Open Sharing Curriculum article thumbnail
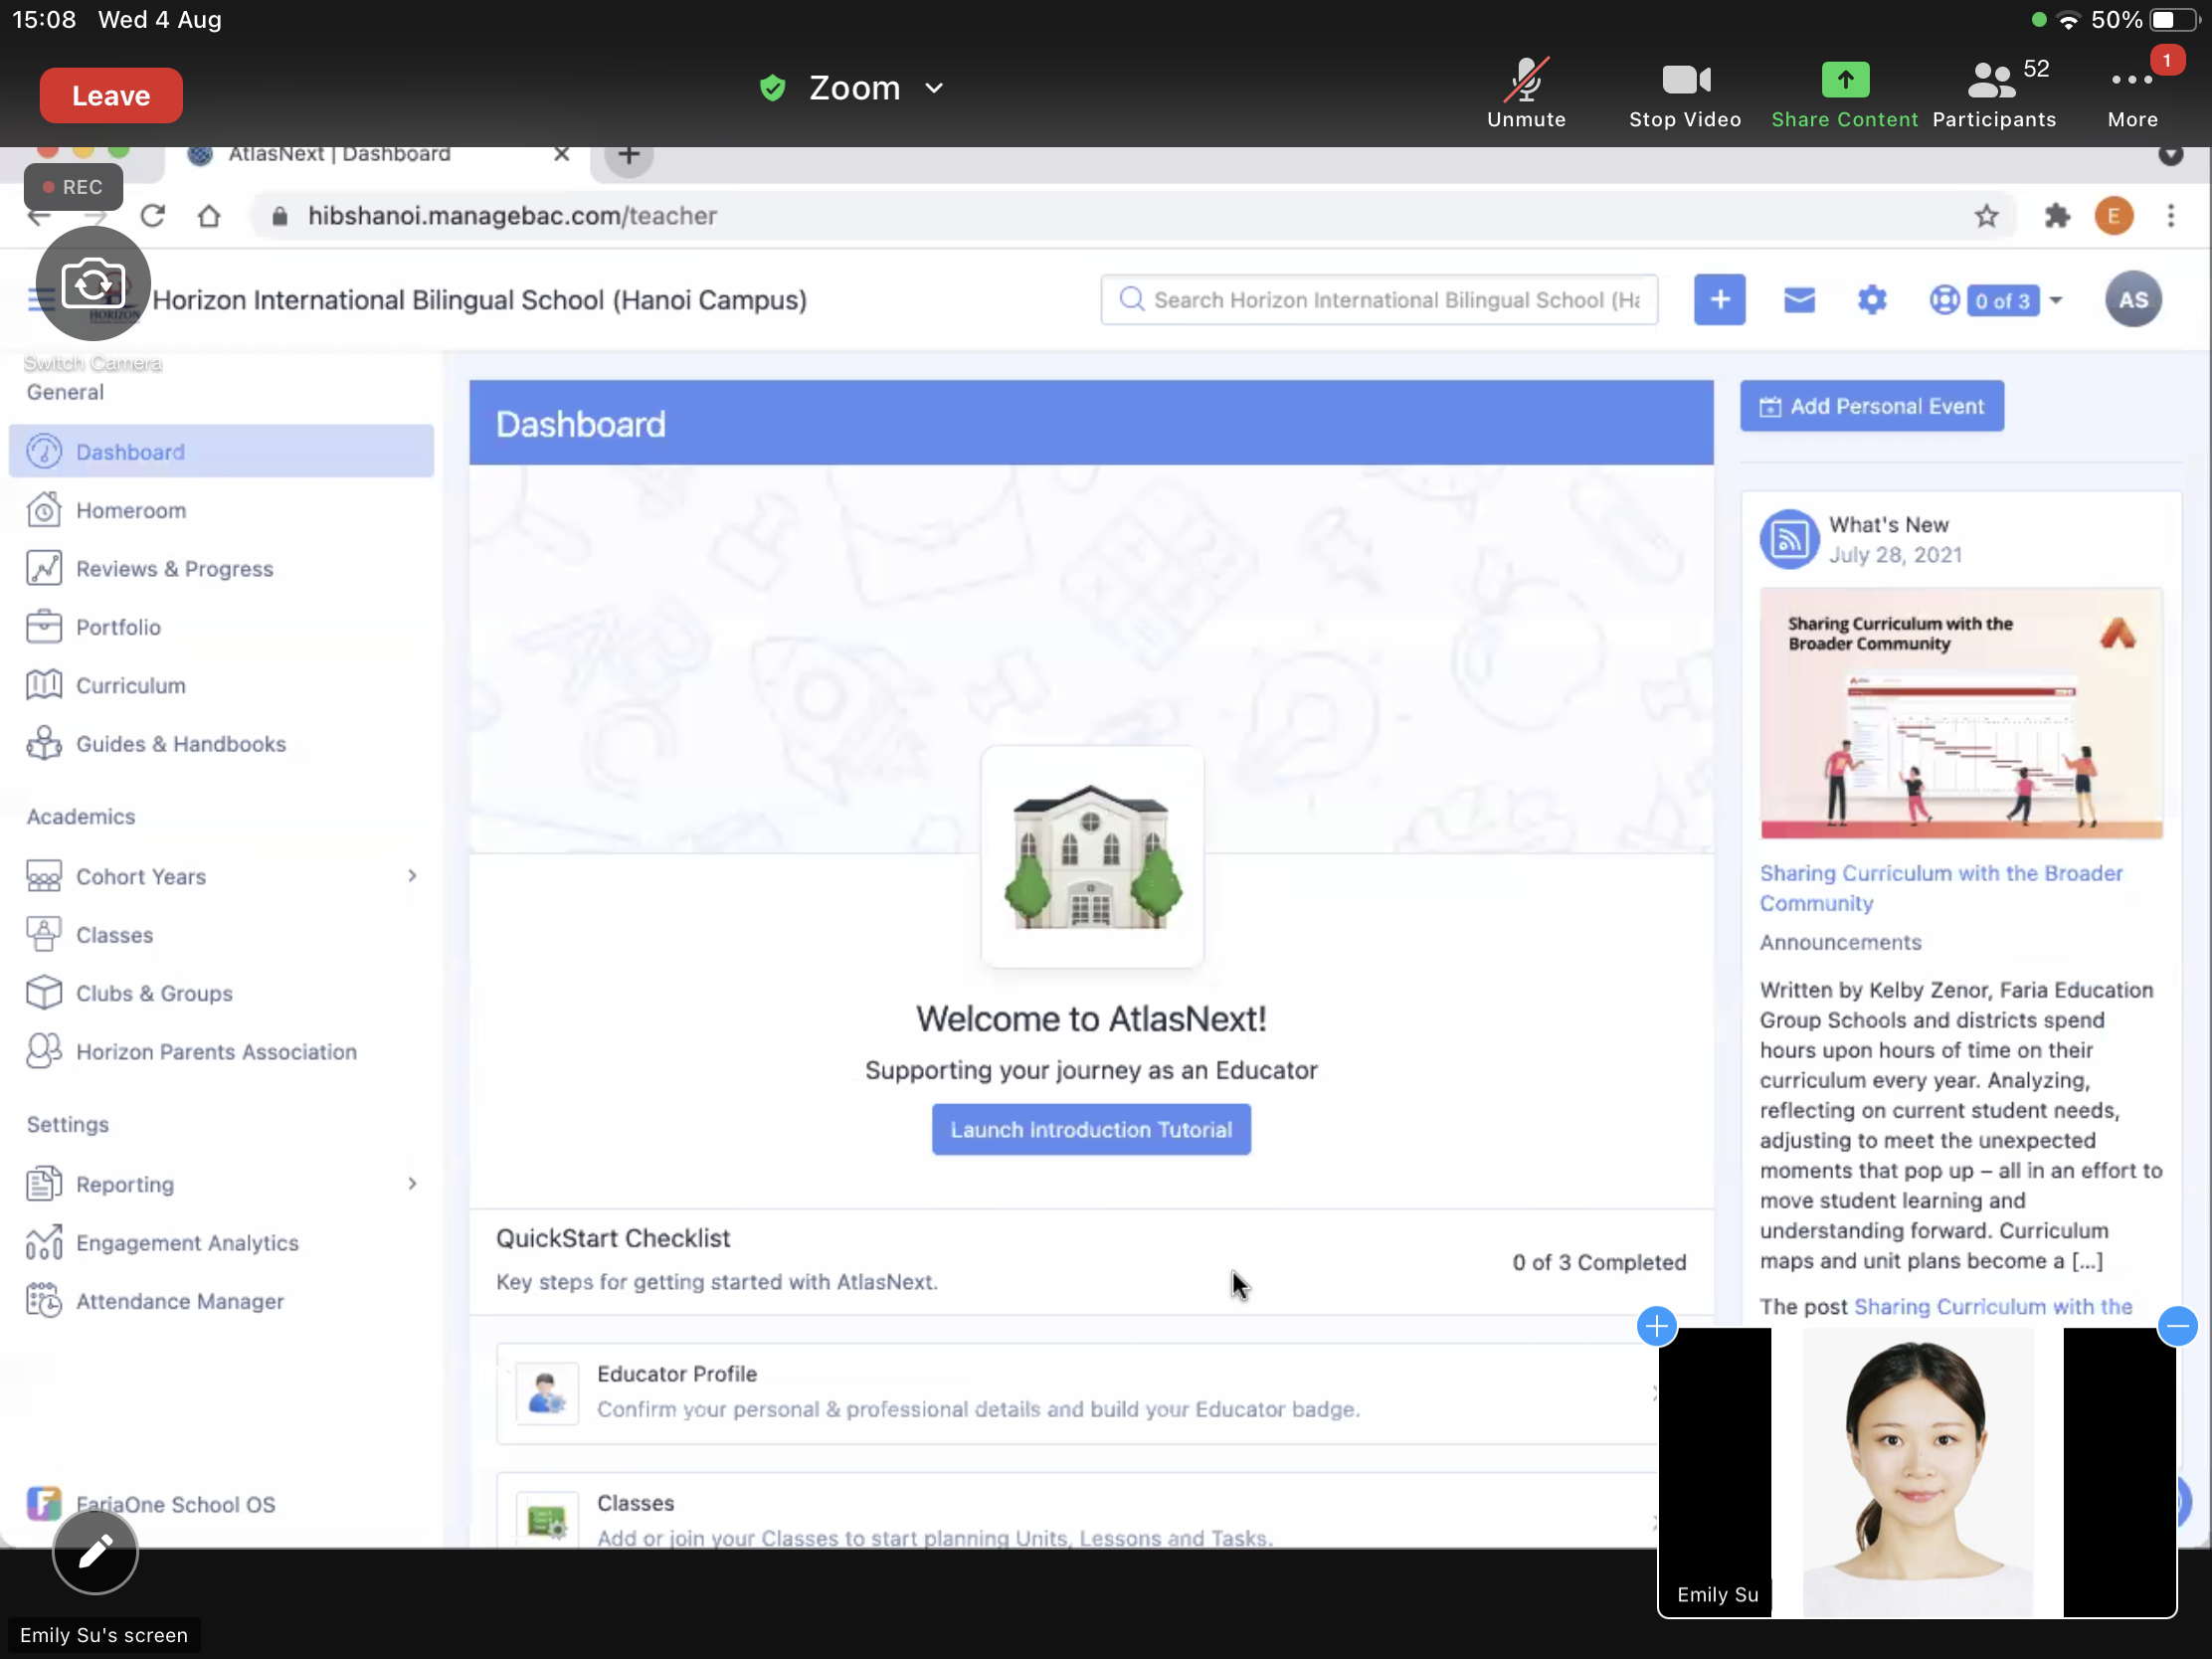 (x=1960, y=714)
